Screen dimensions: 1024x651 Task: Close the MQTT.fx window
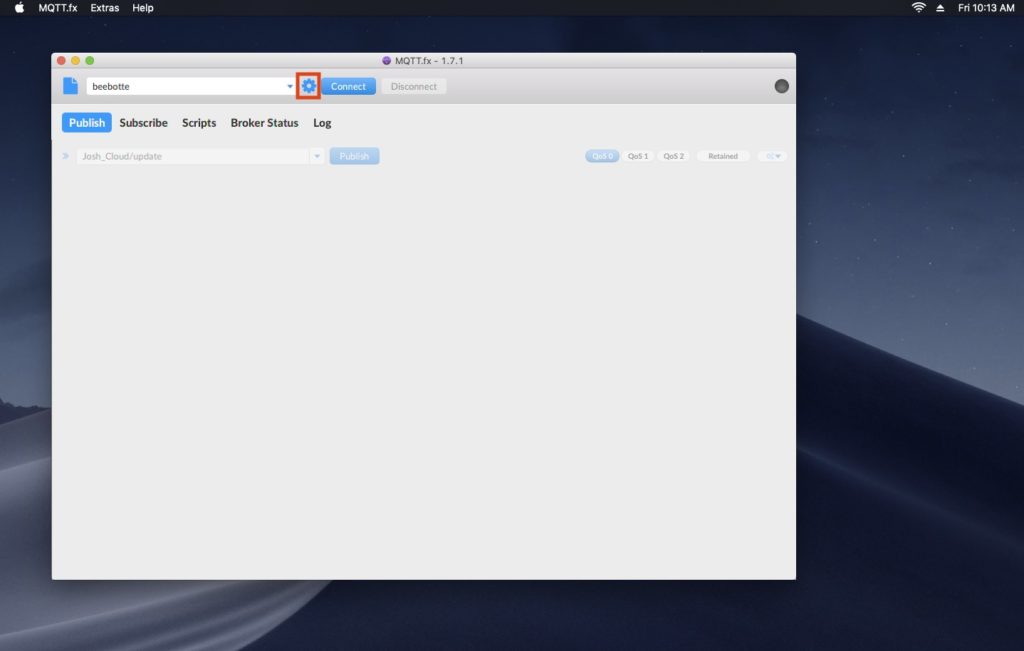point(61,60)
